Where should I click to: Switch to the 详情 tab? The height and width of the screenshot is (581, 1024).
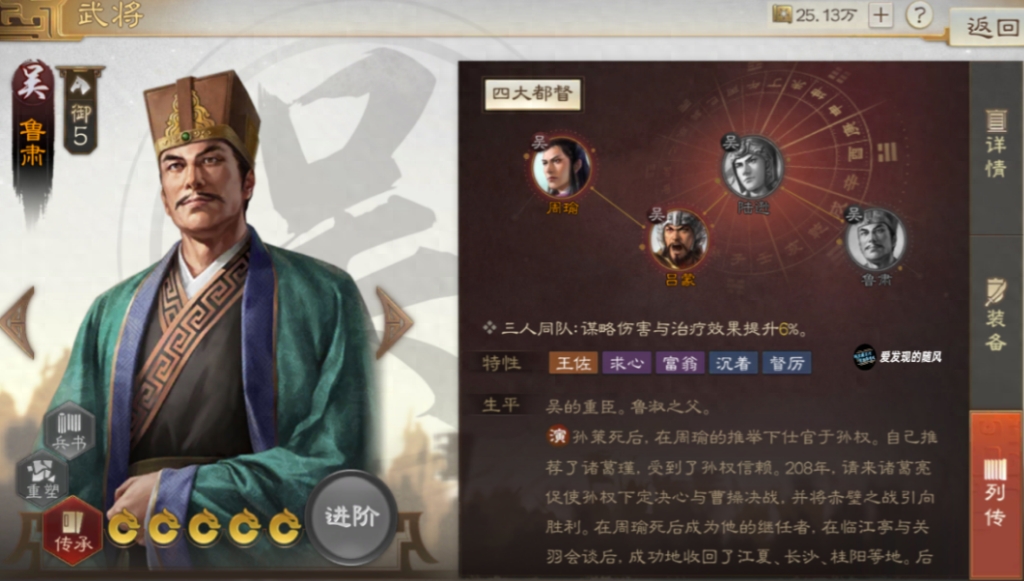coord(995,147)
